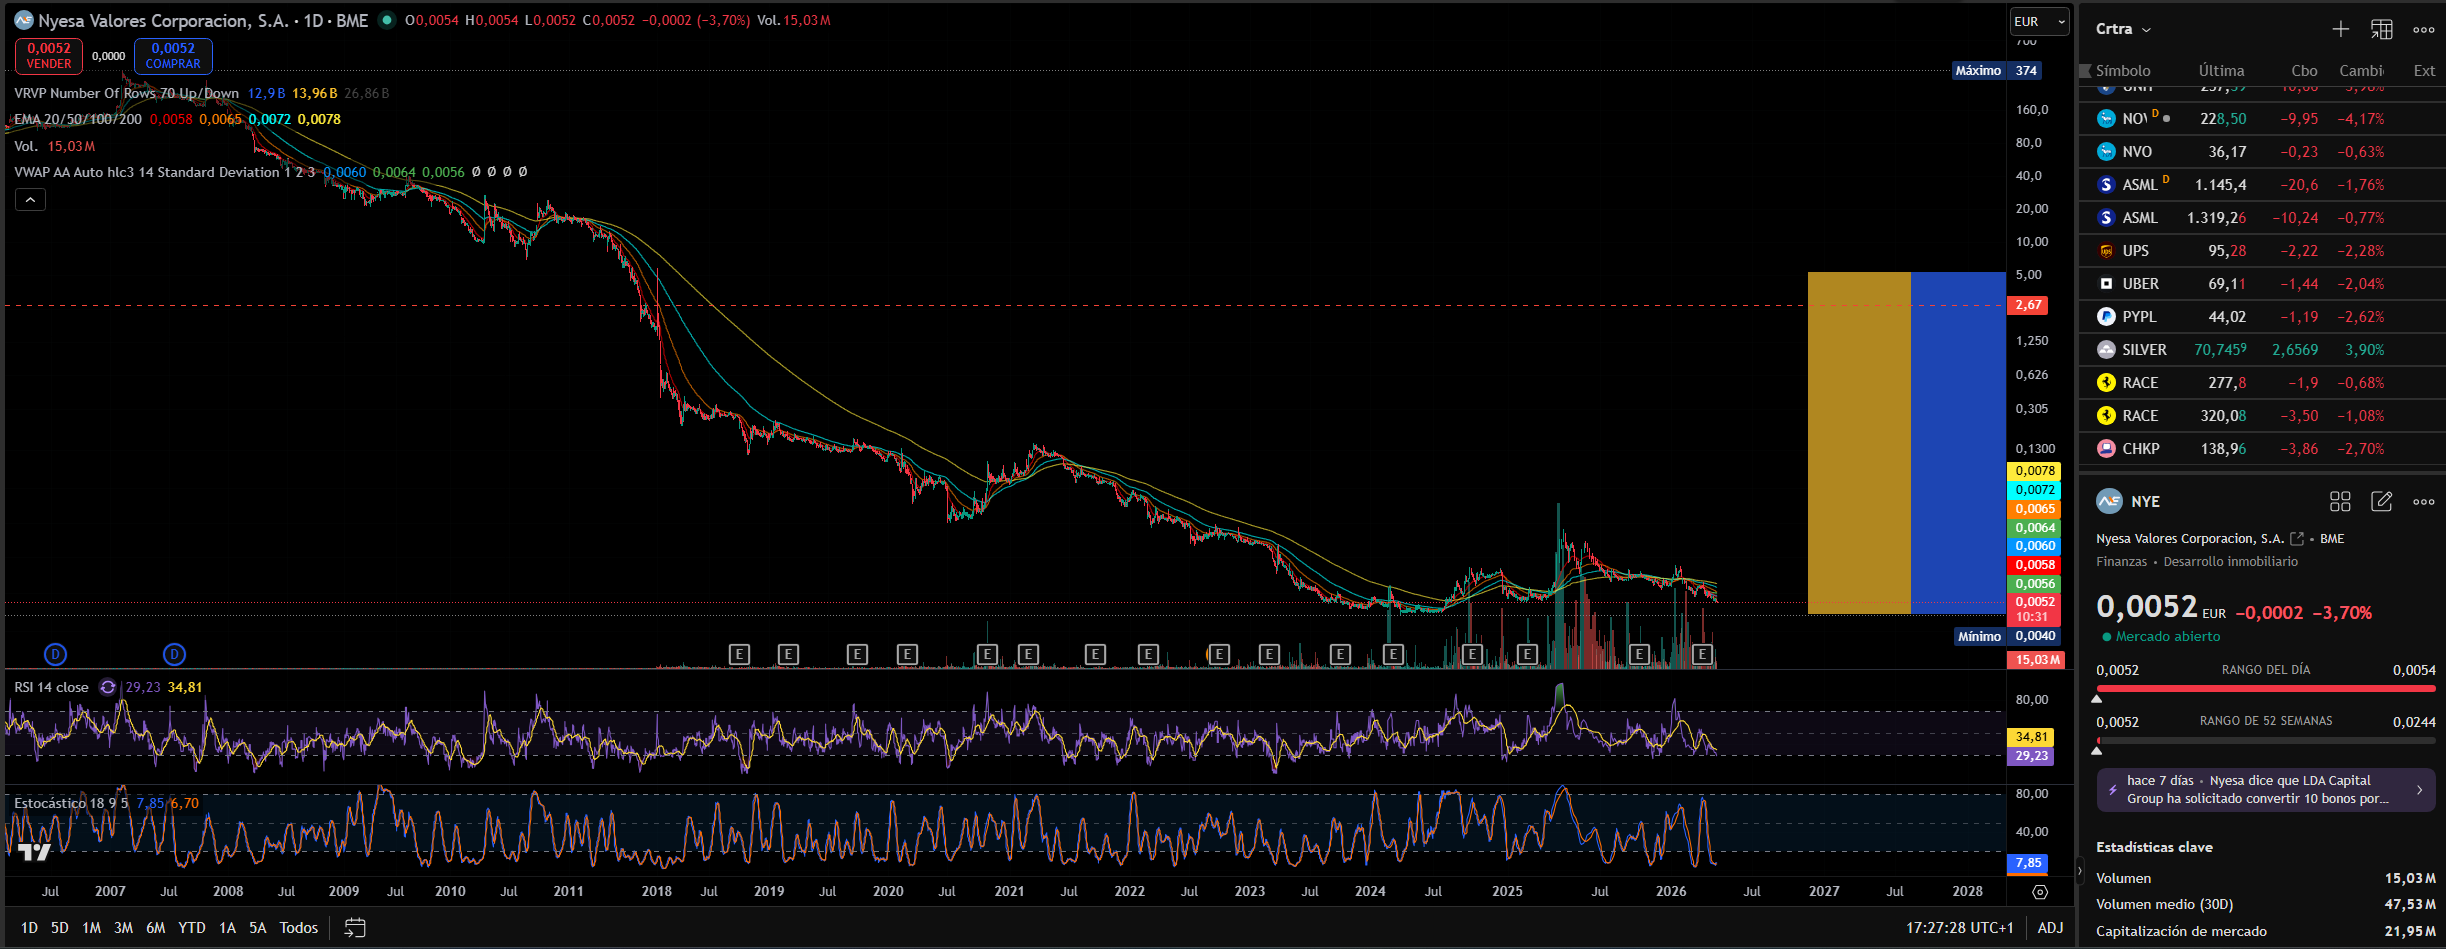Click the rightmost earnings E marker on chart
Image resolution: width=2446 pixels, height=949 pixels.
click(1702, 654)
